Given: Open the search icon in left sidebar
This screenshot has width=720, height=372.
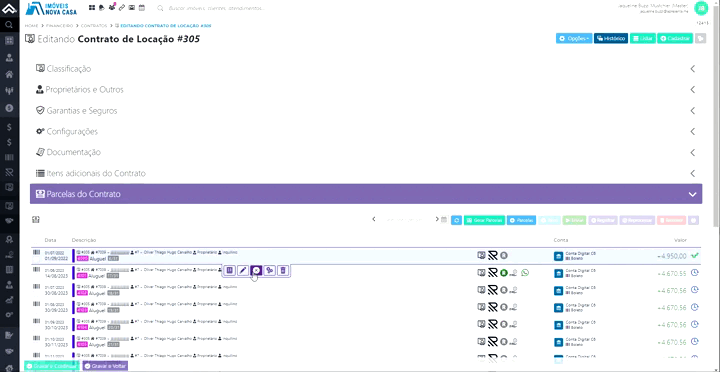Looking at the screenshot, I should click(x=9, y=25).
